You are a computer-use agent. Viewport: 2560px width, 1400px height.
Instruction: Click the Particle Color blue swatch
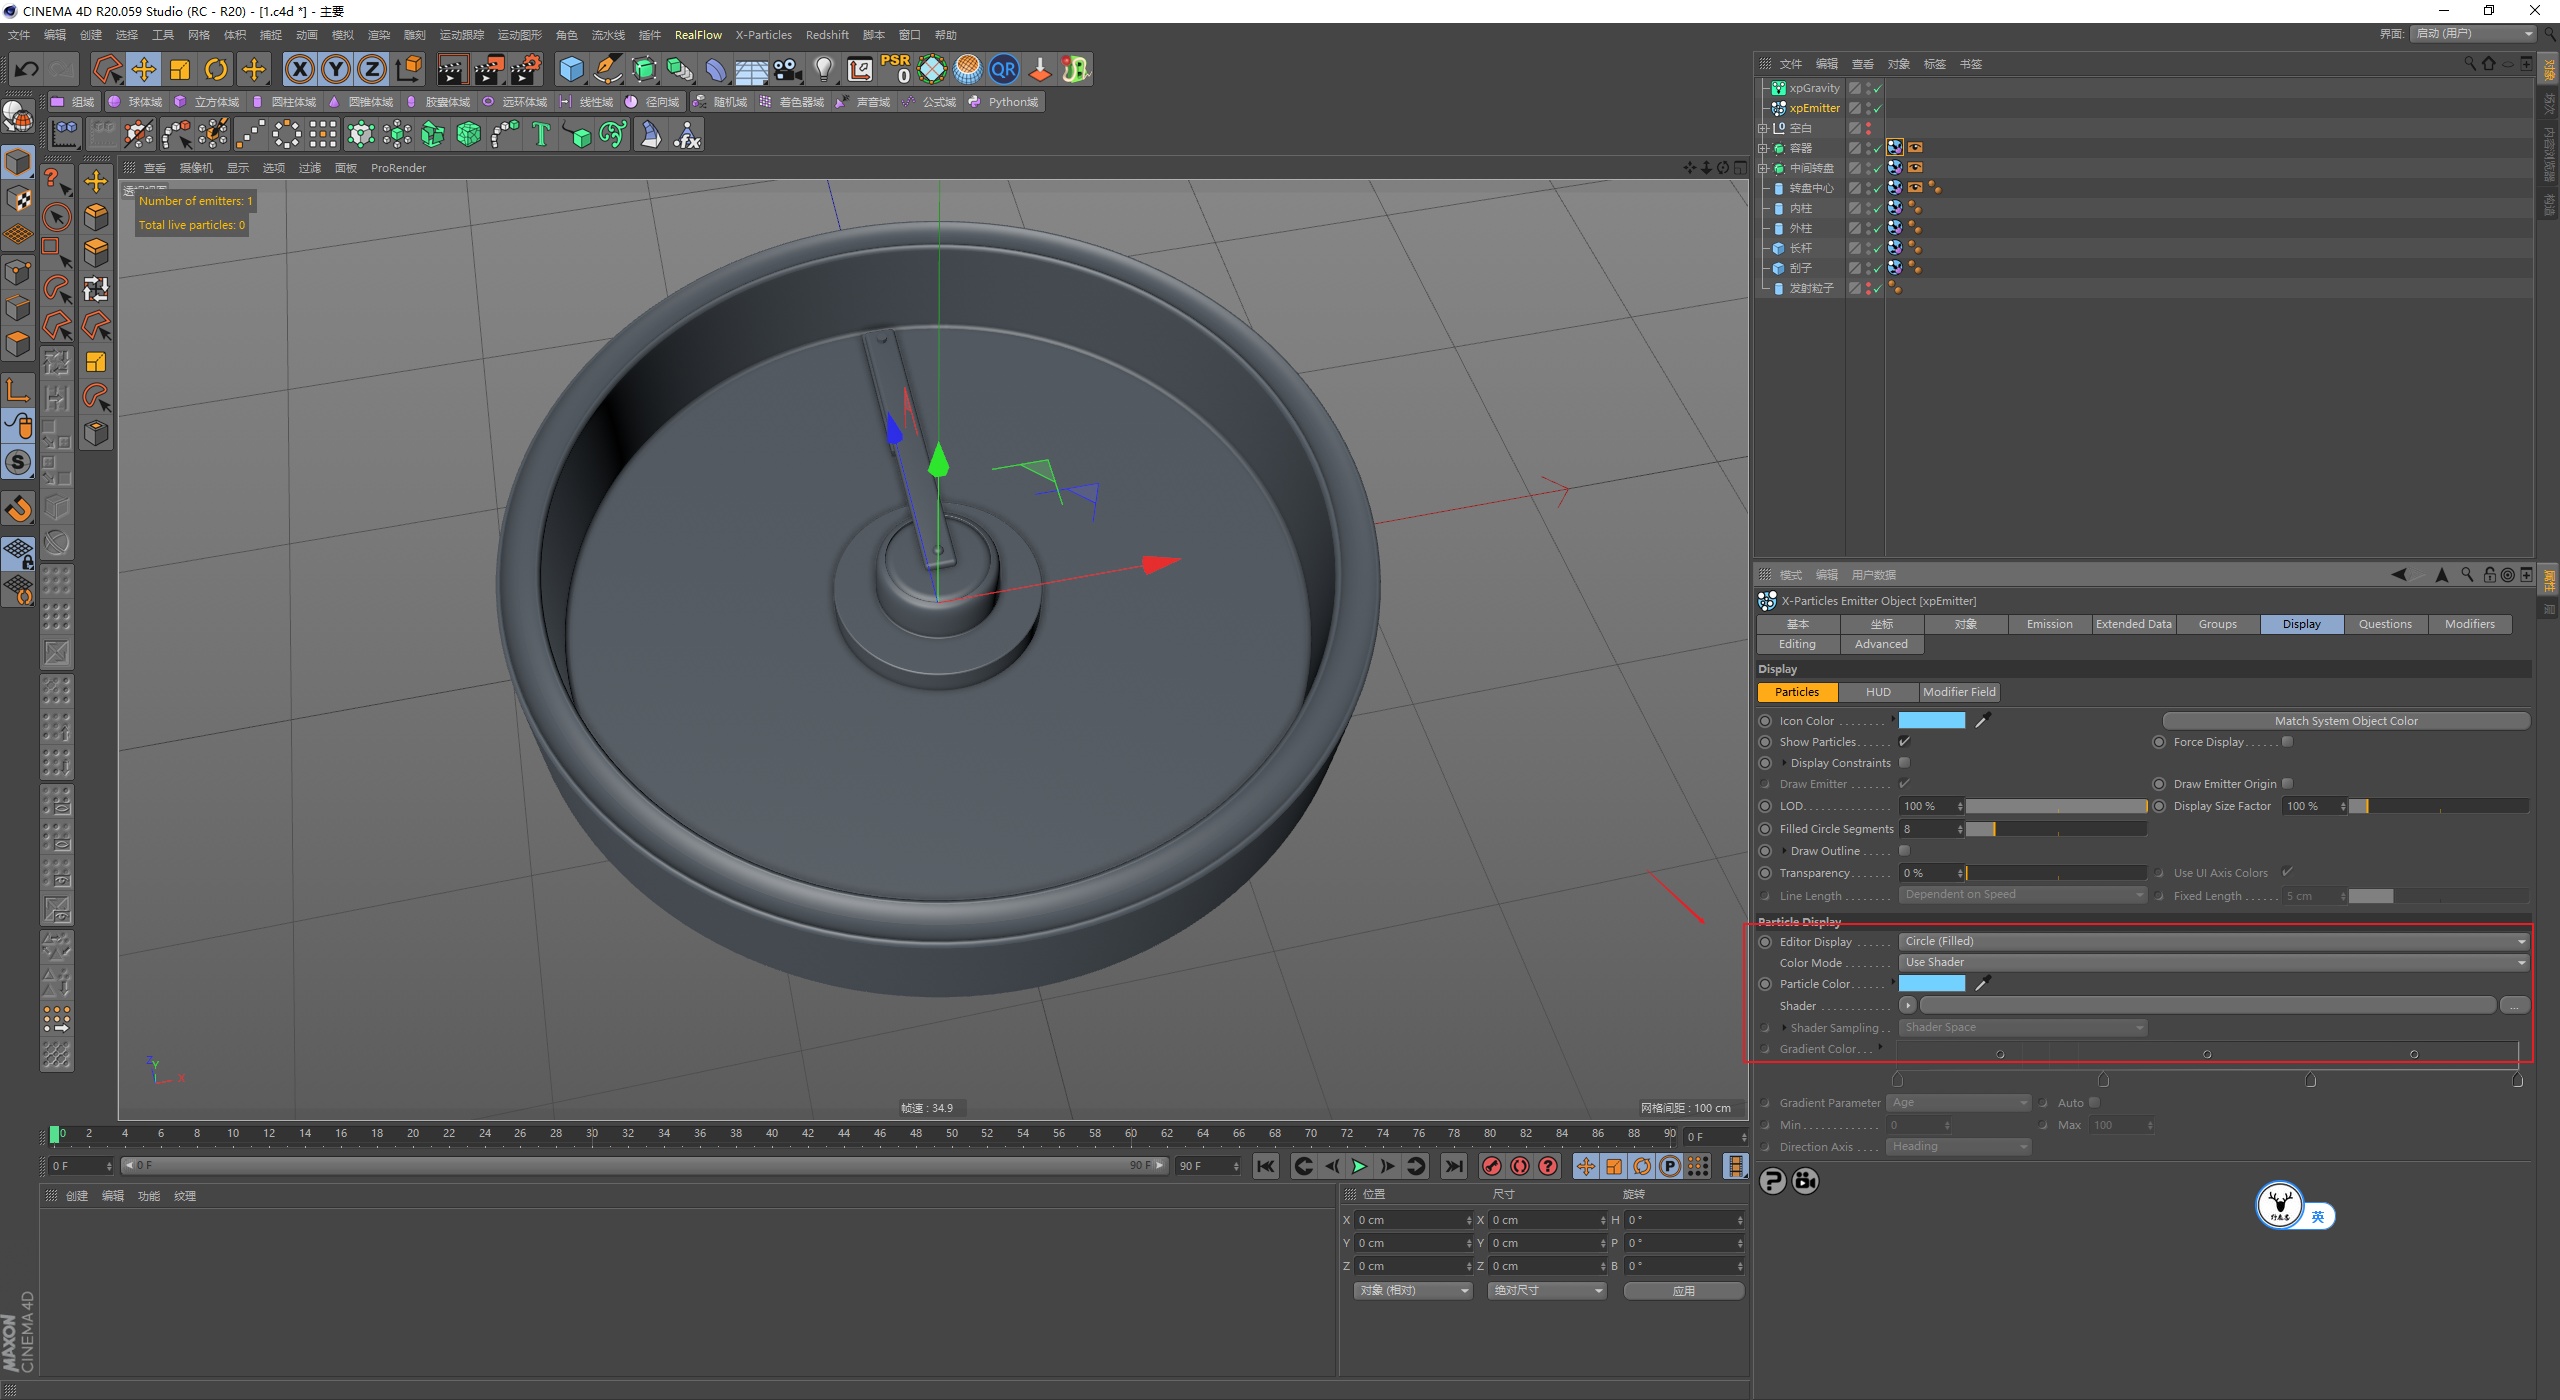coord(1931,984)
